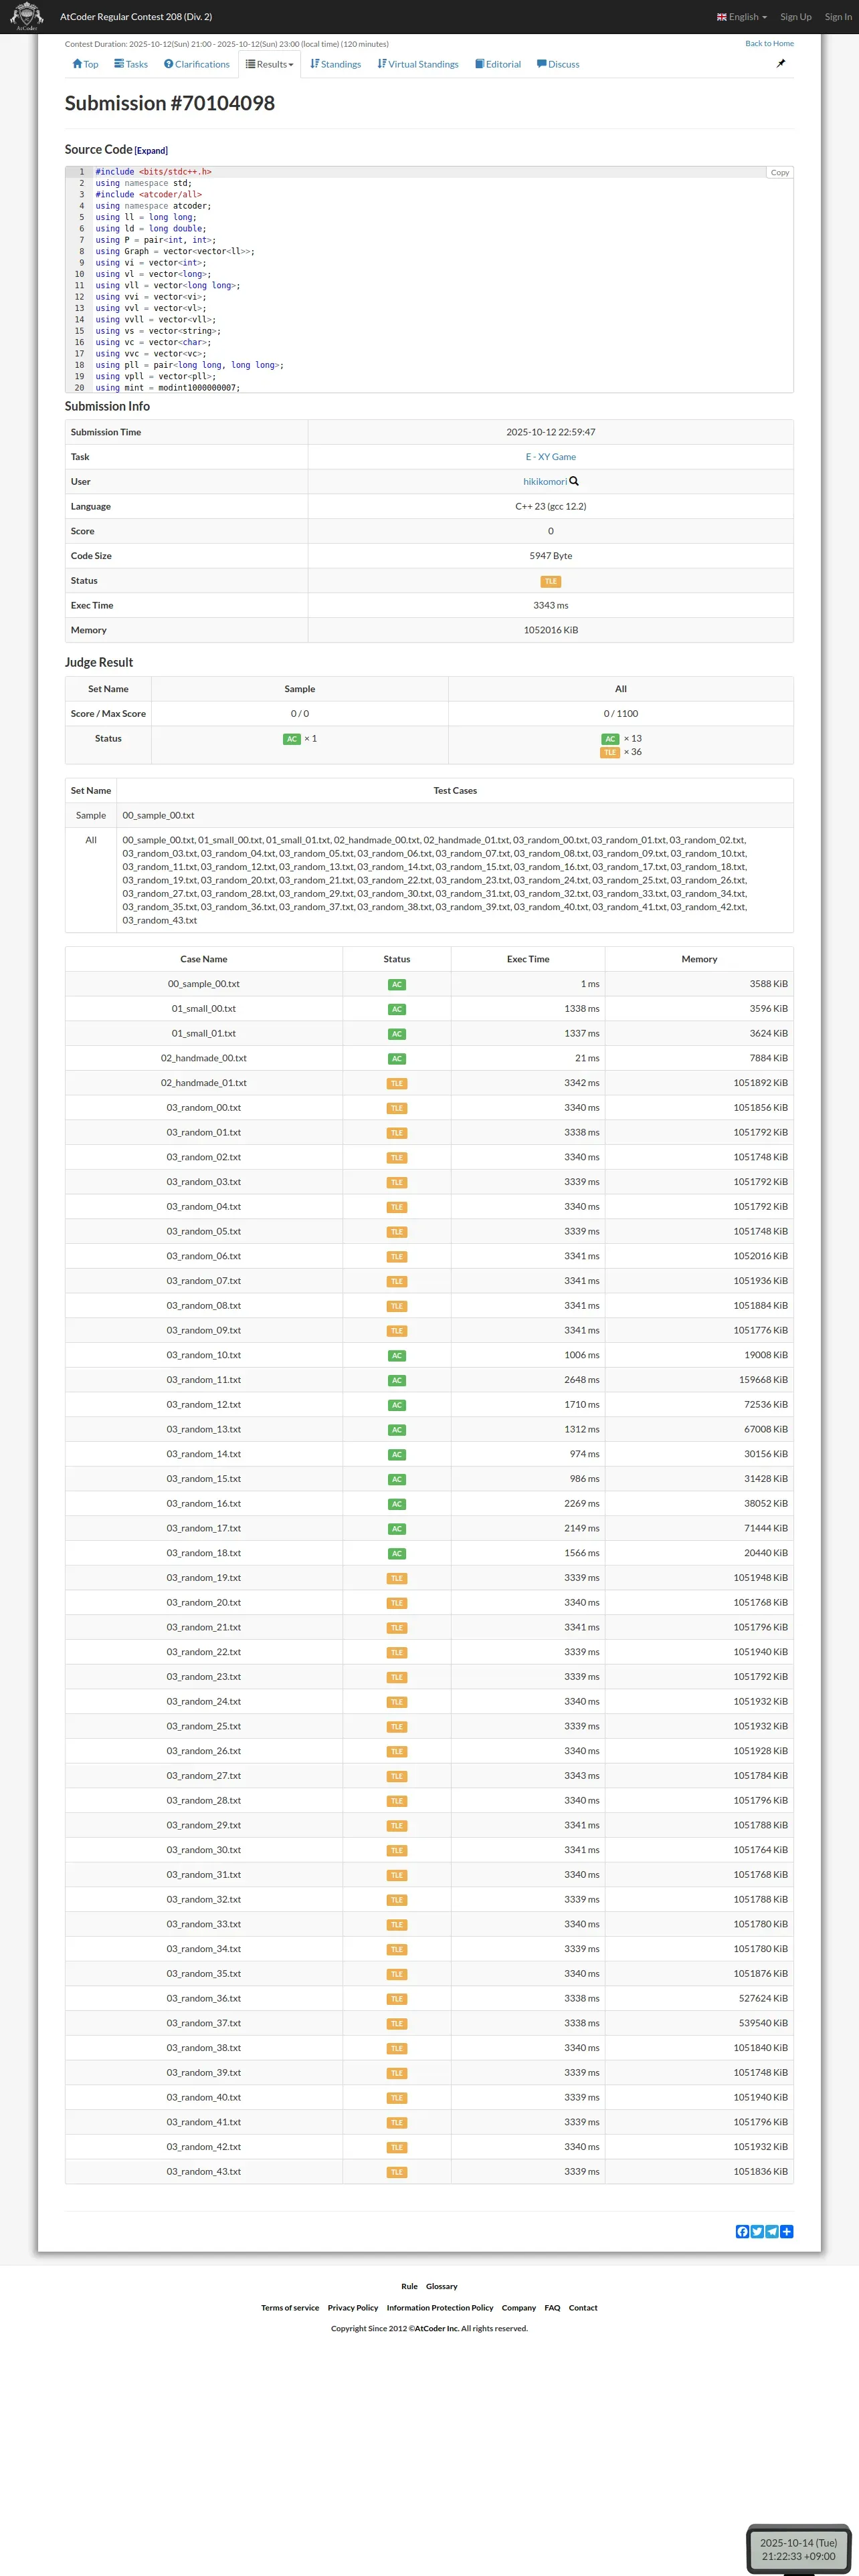Image resolution: width=859 pixels, height=2576 pixels.
Task: Click AC badge for 03_random_14.txt
Action: point(397,1455)
